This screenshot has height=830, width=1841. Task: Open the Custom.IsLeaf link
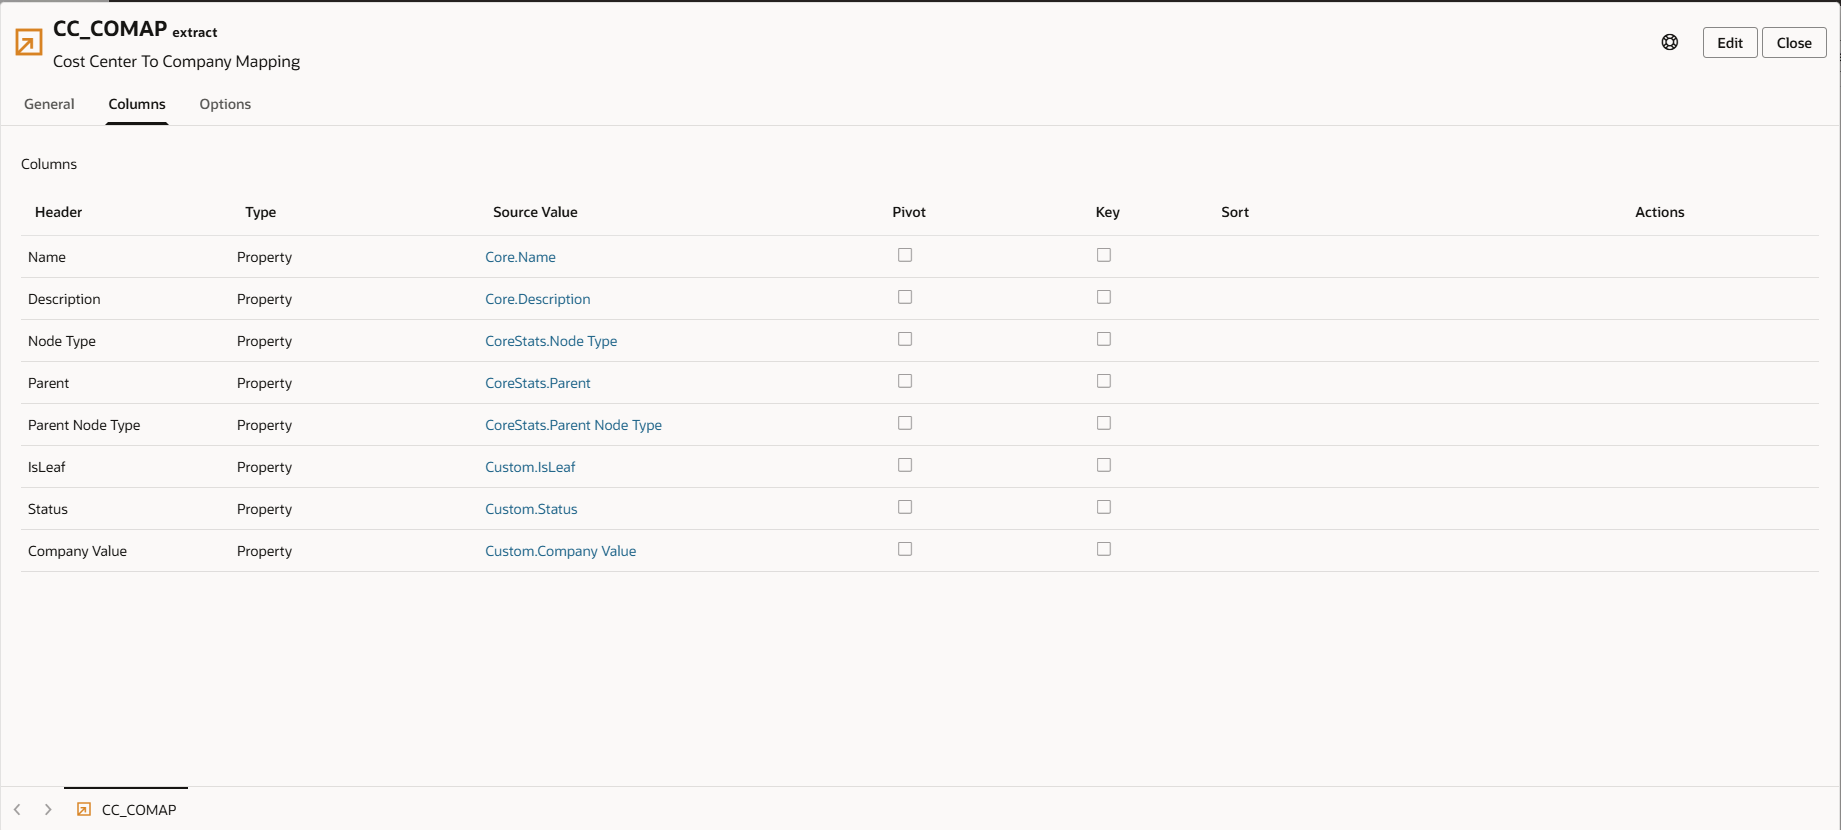click(530, 467)
